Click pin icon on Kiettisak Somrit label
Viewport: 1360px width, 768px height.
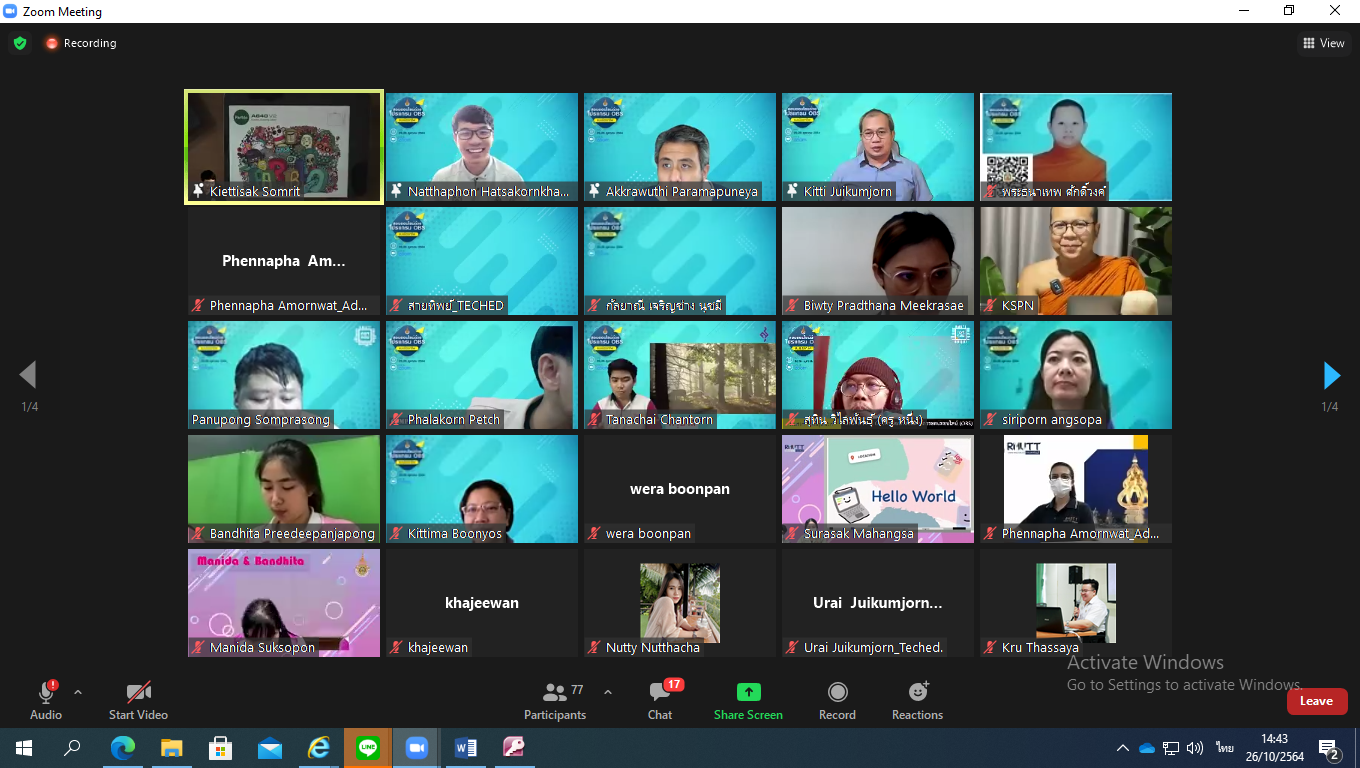click(199, 191)
